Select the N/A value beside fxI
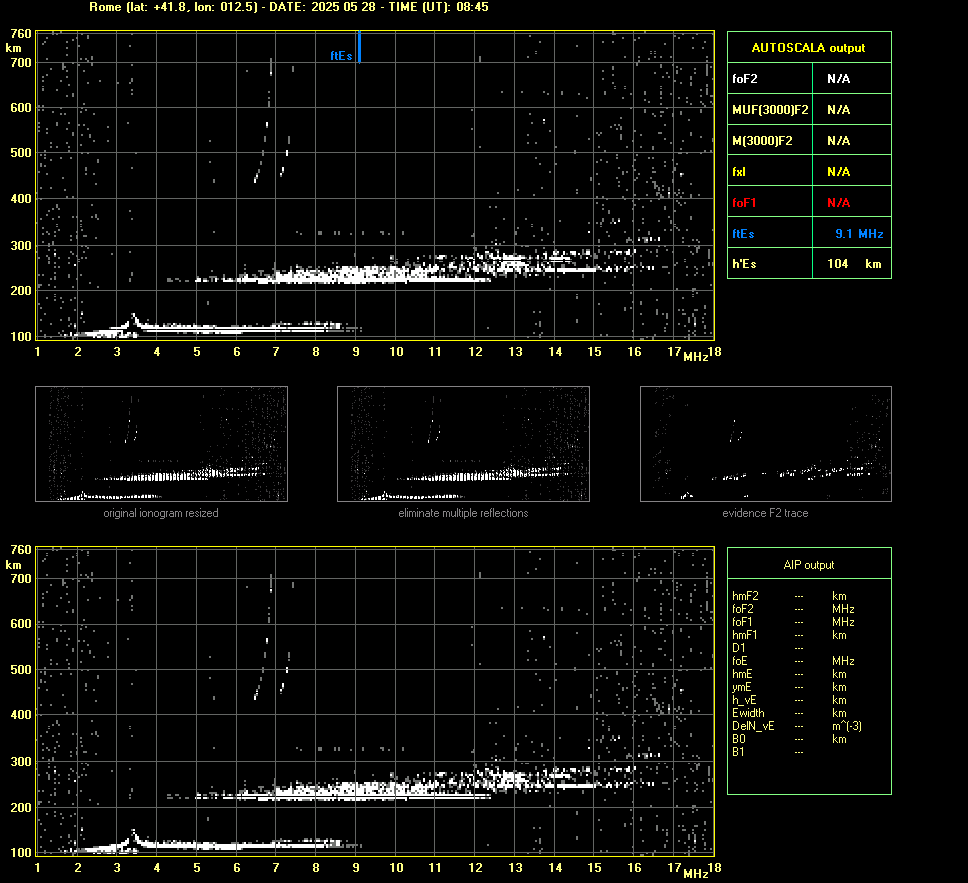 [838, 172]
